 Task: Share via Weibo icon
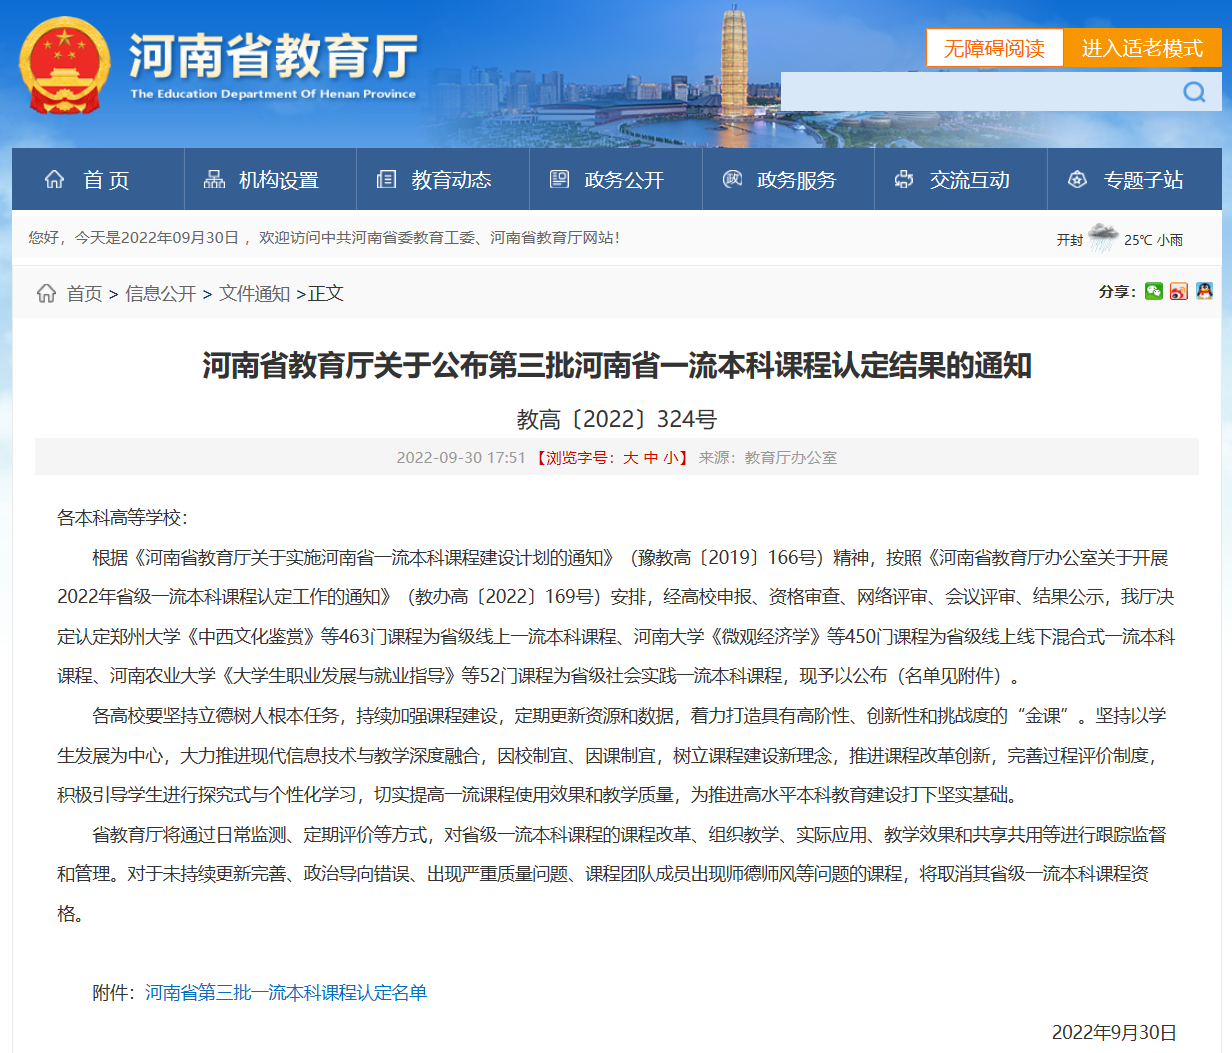(x=1179, y=291)
